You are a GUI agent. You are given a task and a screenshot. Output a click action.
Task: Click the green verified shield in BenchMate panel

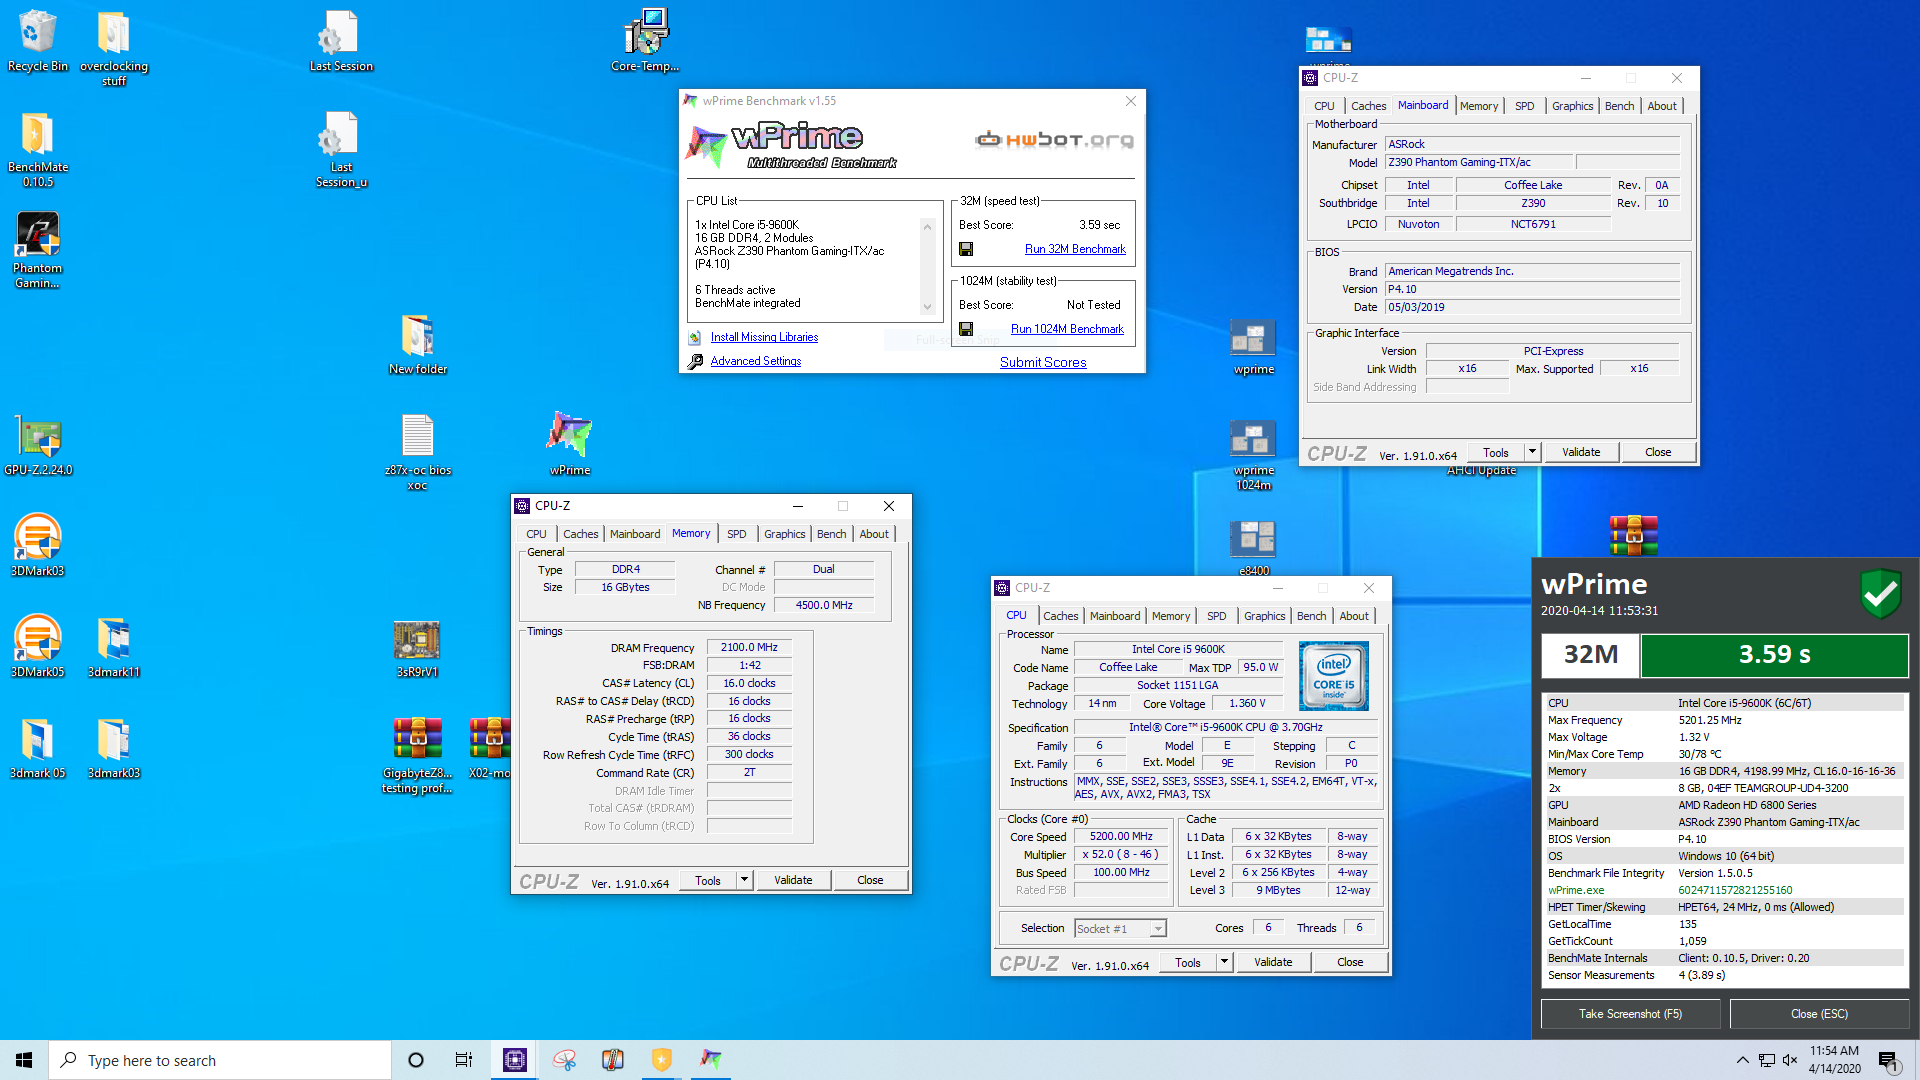[x=1880, y=594]
